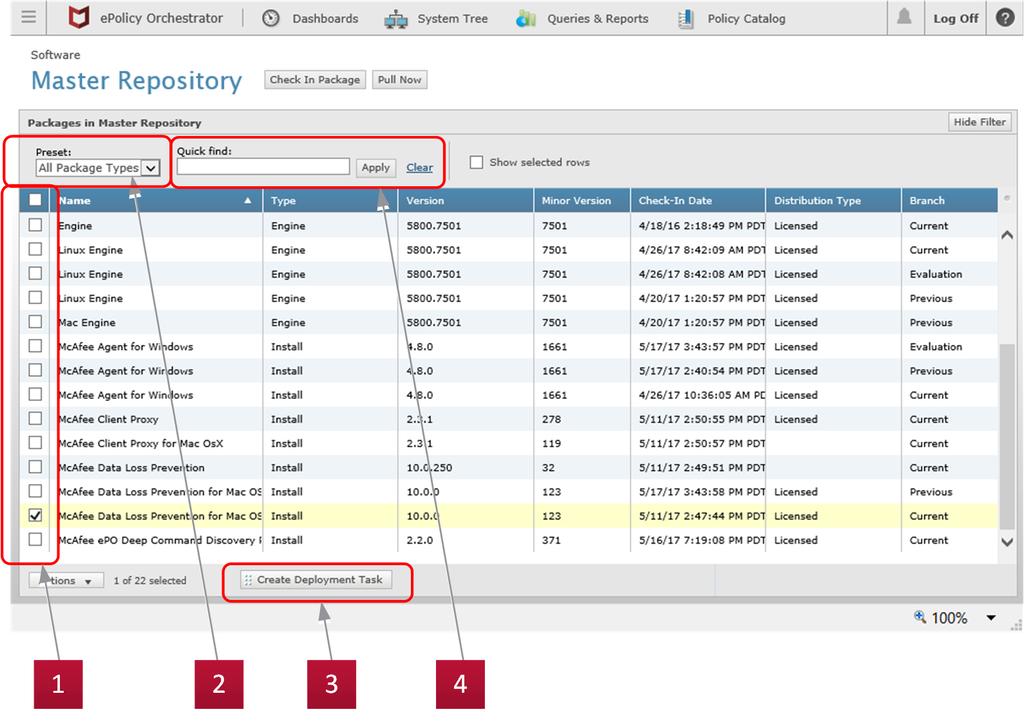1024x725 pixels.
Task: Check the McAfee ePO Deep Command Discovery row
Action: pyautogui.click(x=35, y=539)
